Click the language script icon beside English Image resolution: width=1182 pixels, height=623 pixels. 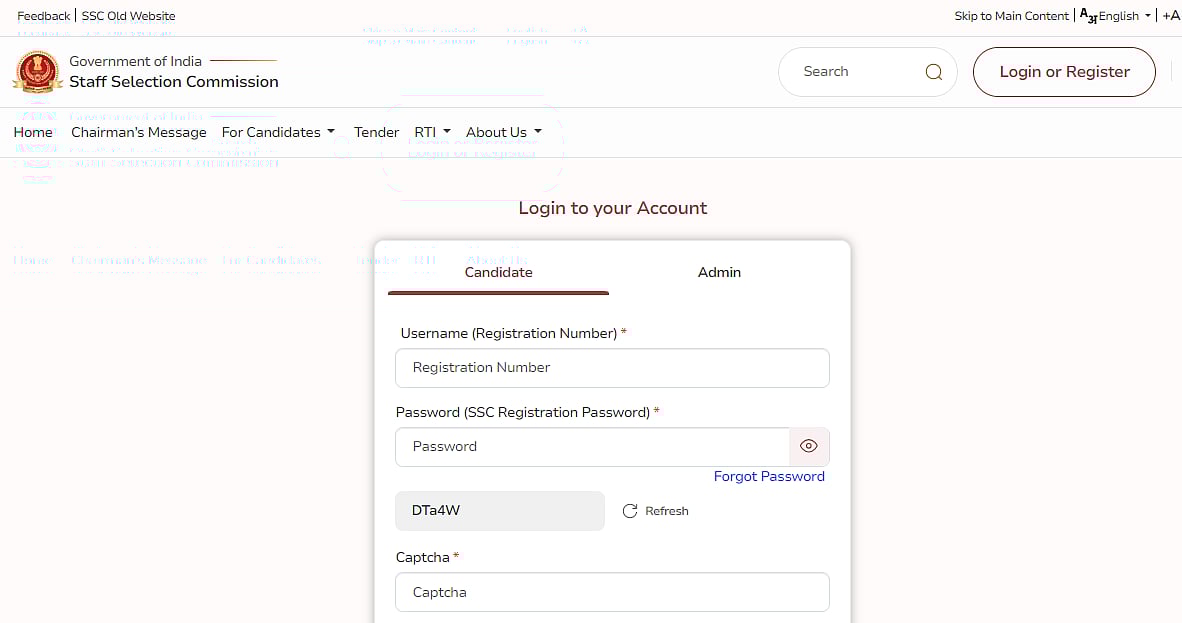(x=1088, y=15)
